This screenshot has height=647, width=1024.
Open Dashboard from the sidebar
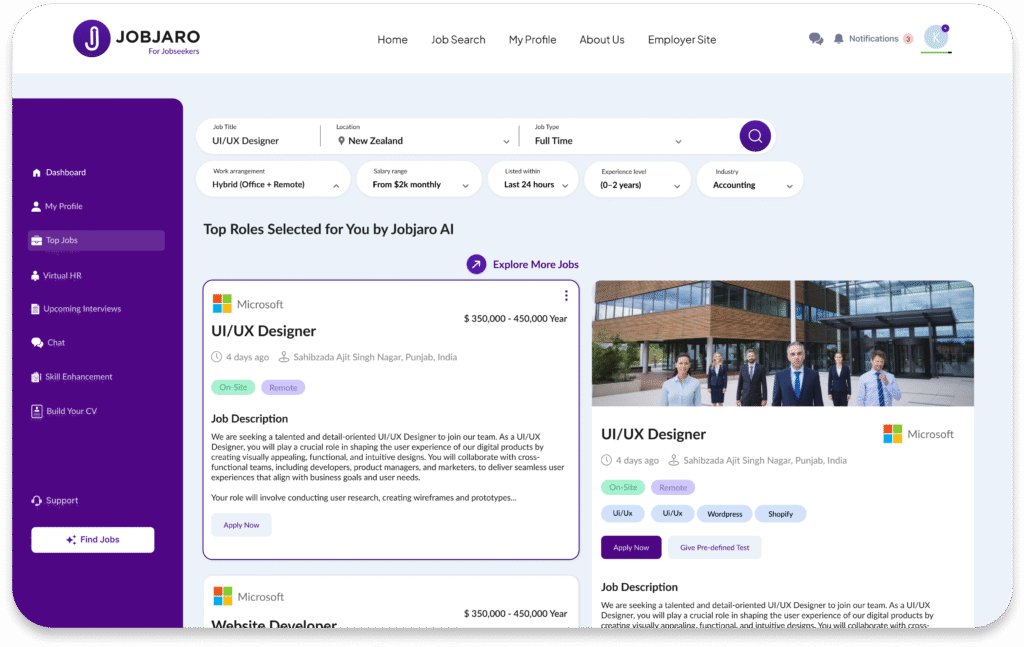point(65,173)
